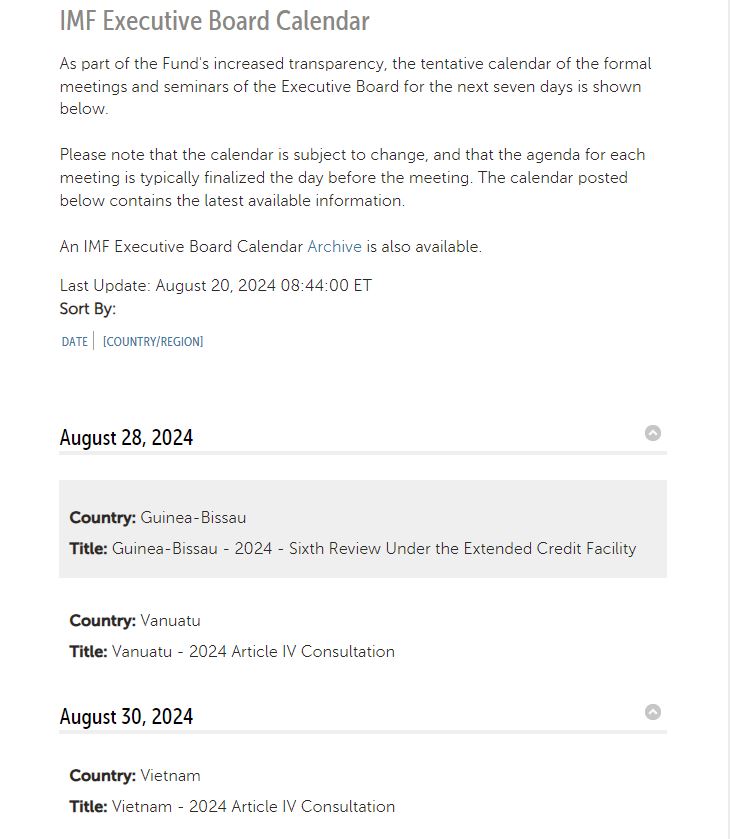Click the separator between DATE and COUNTRY/REGION

point(93,341)
